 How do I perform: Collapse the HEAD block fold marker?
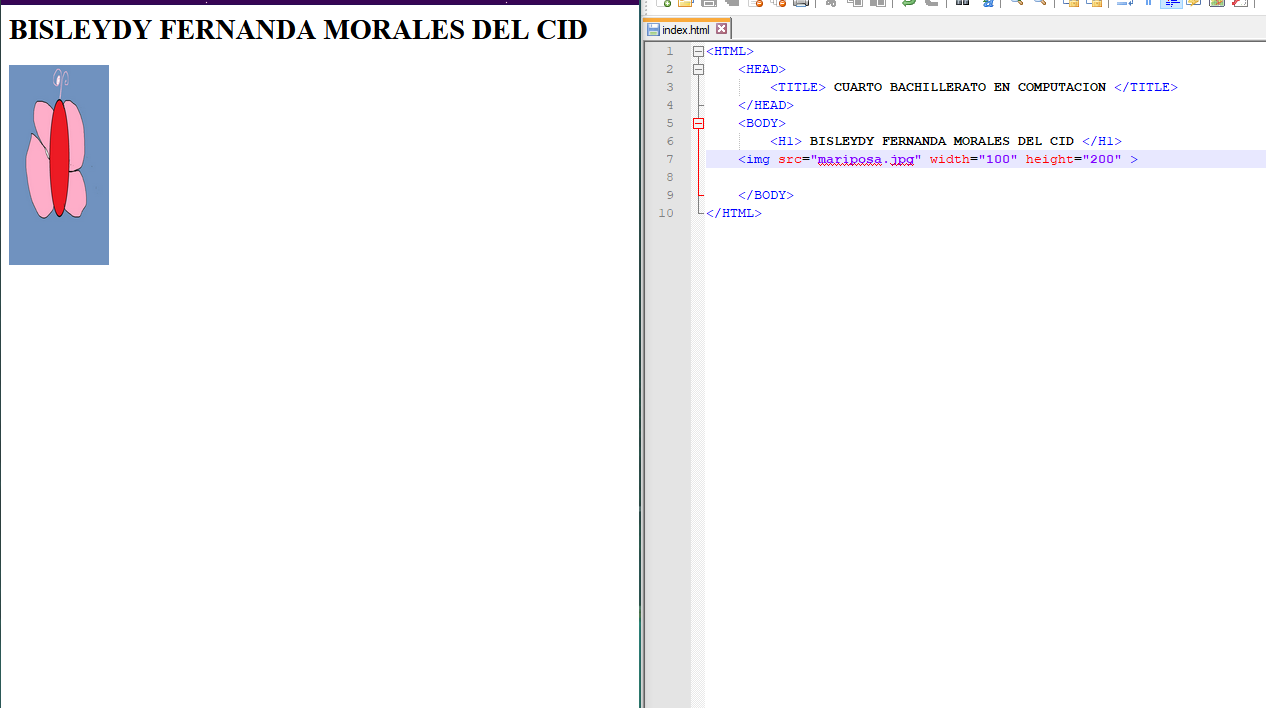pyautogui.click(x=698, y=70)
